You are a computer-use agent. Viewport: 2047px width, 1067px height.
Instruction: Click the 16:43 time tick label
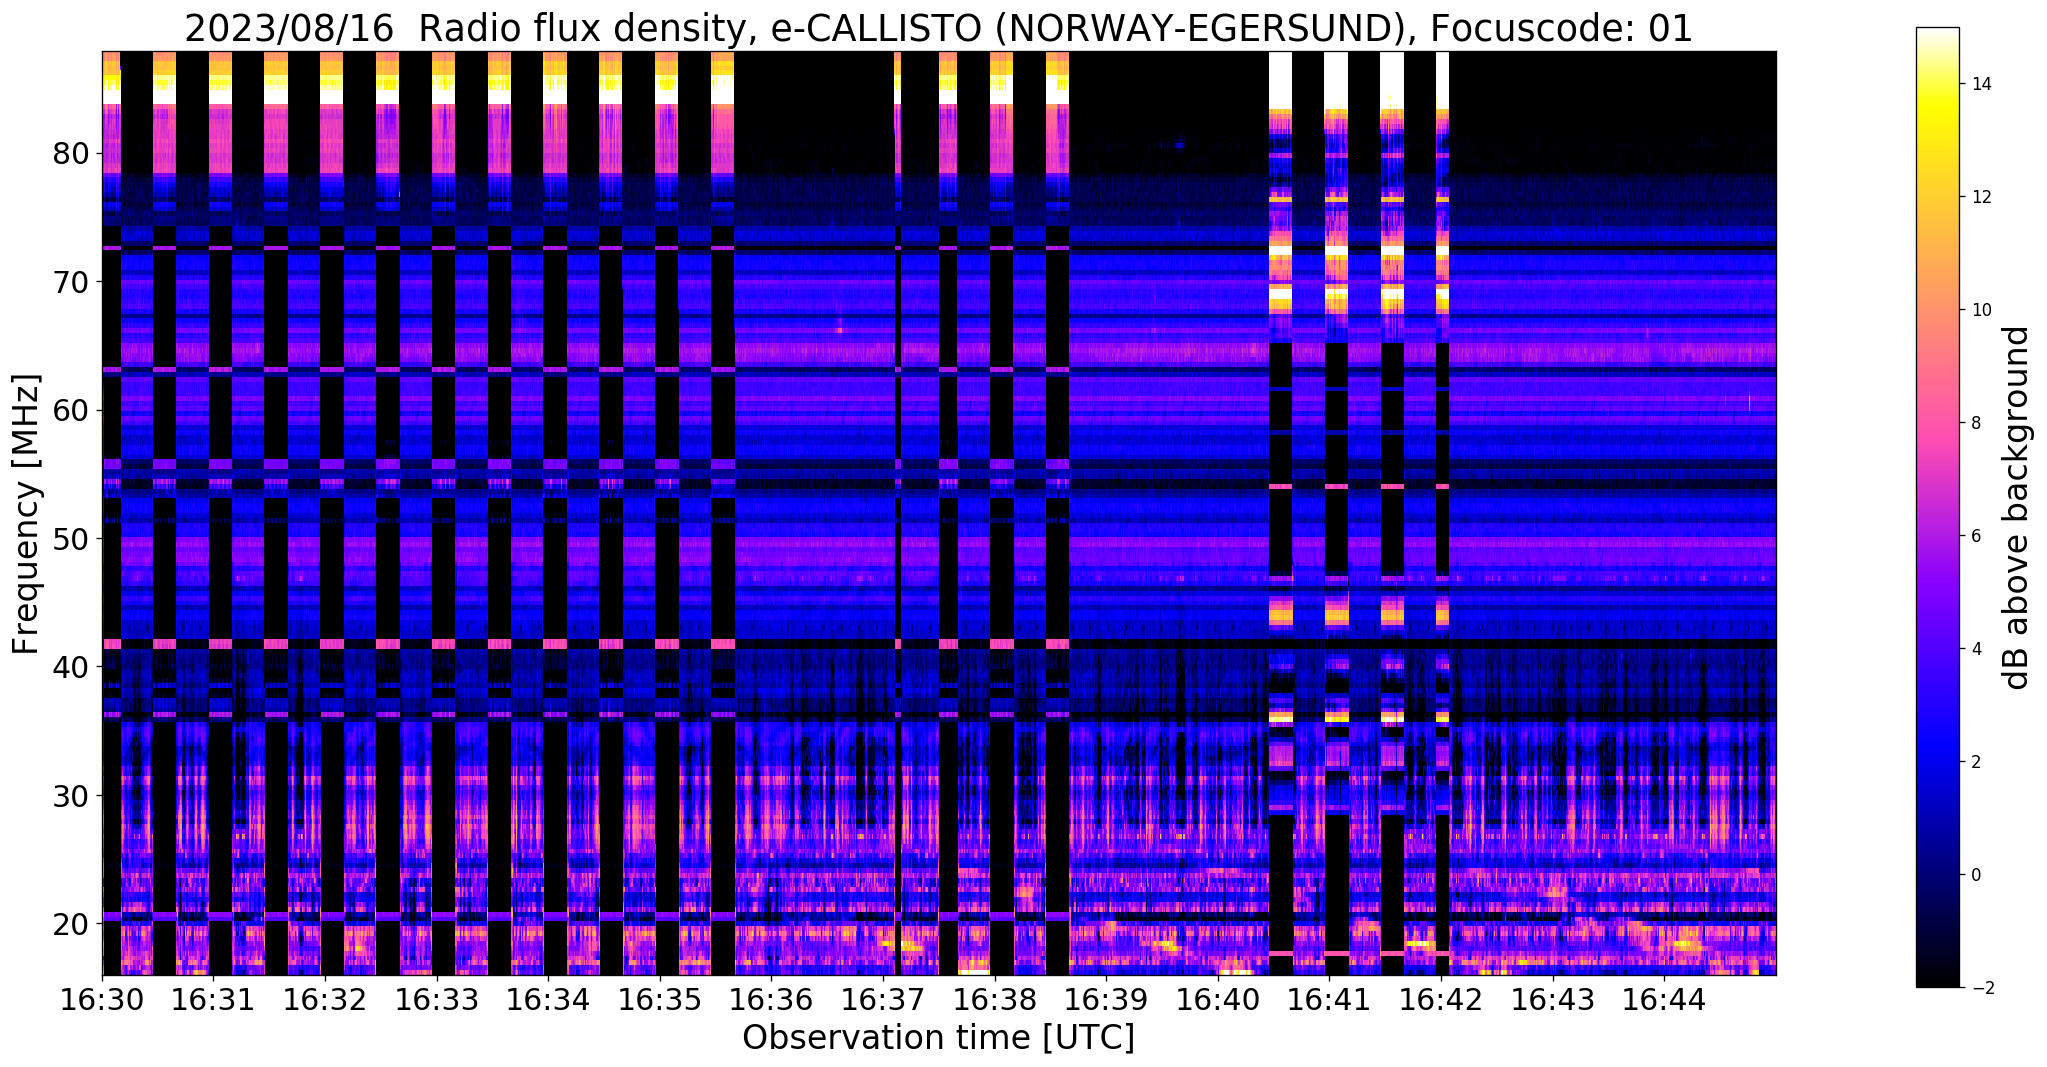coord(1552,999)
